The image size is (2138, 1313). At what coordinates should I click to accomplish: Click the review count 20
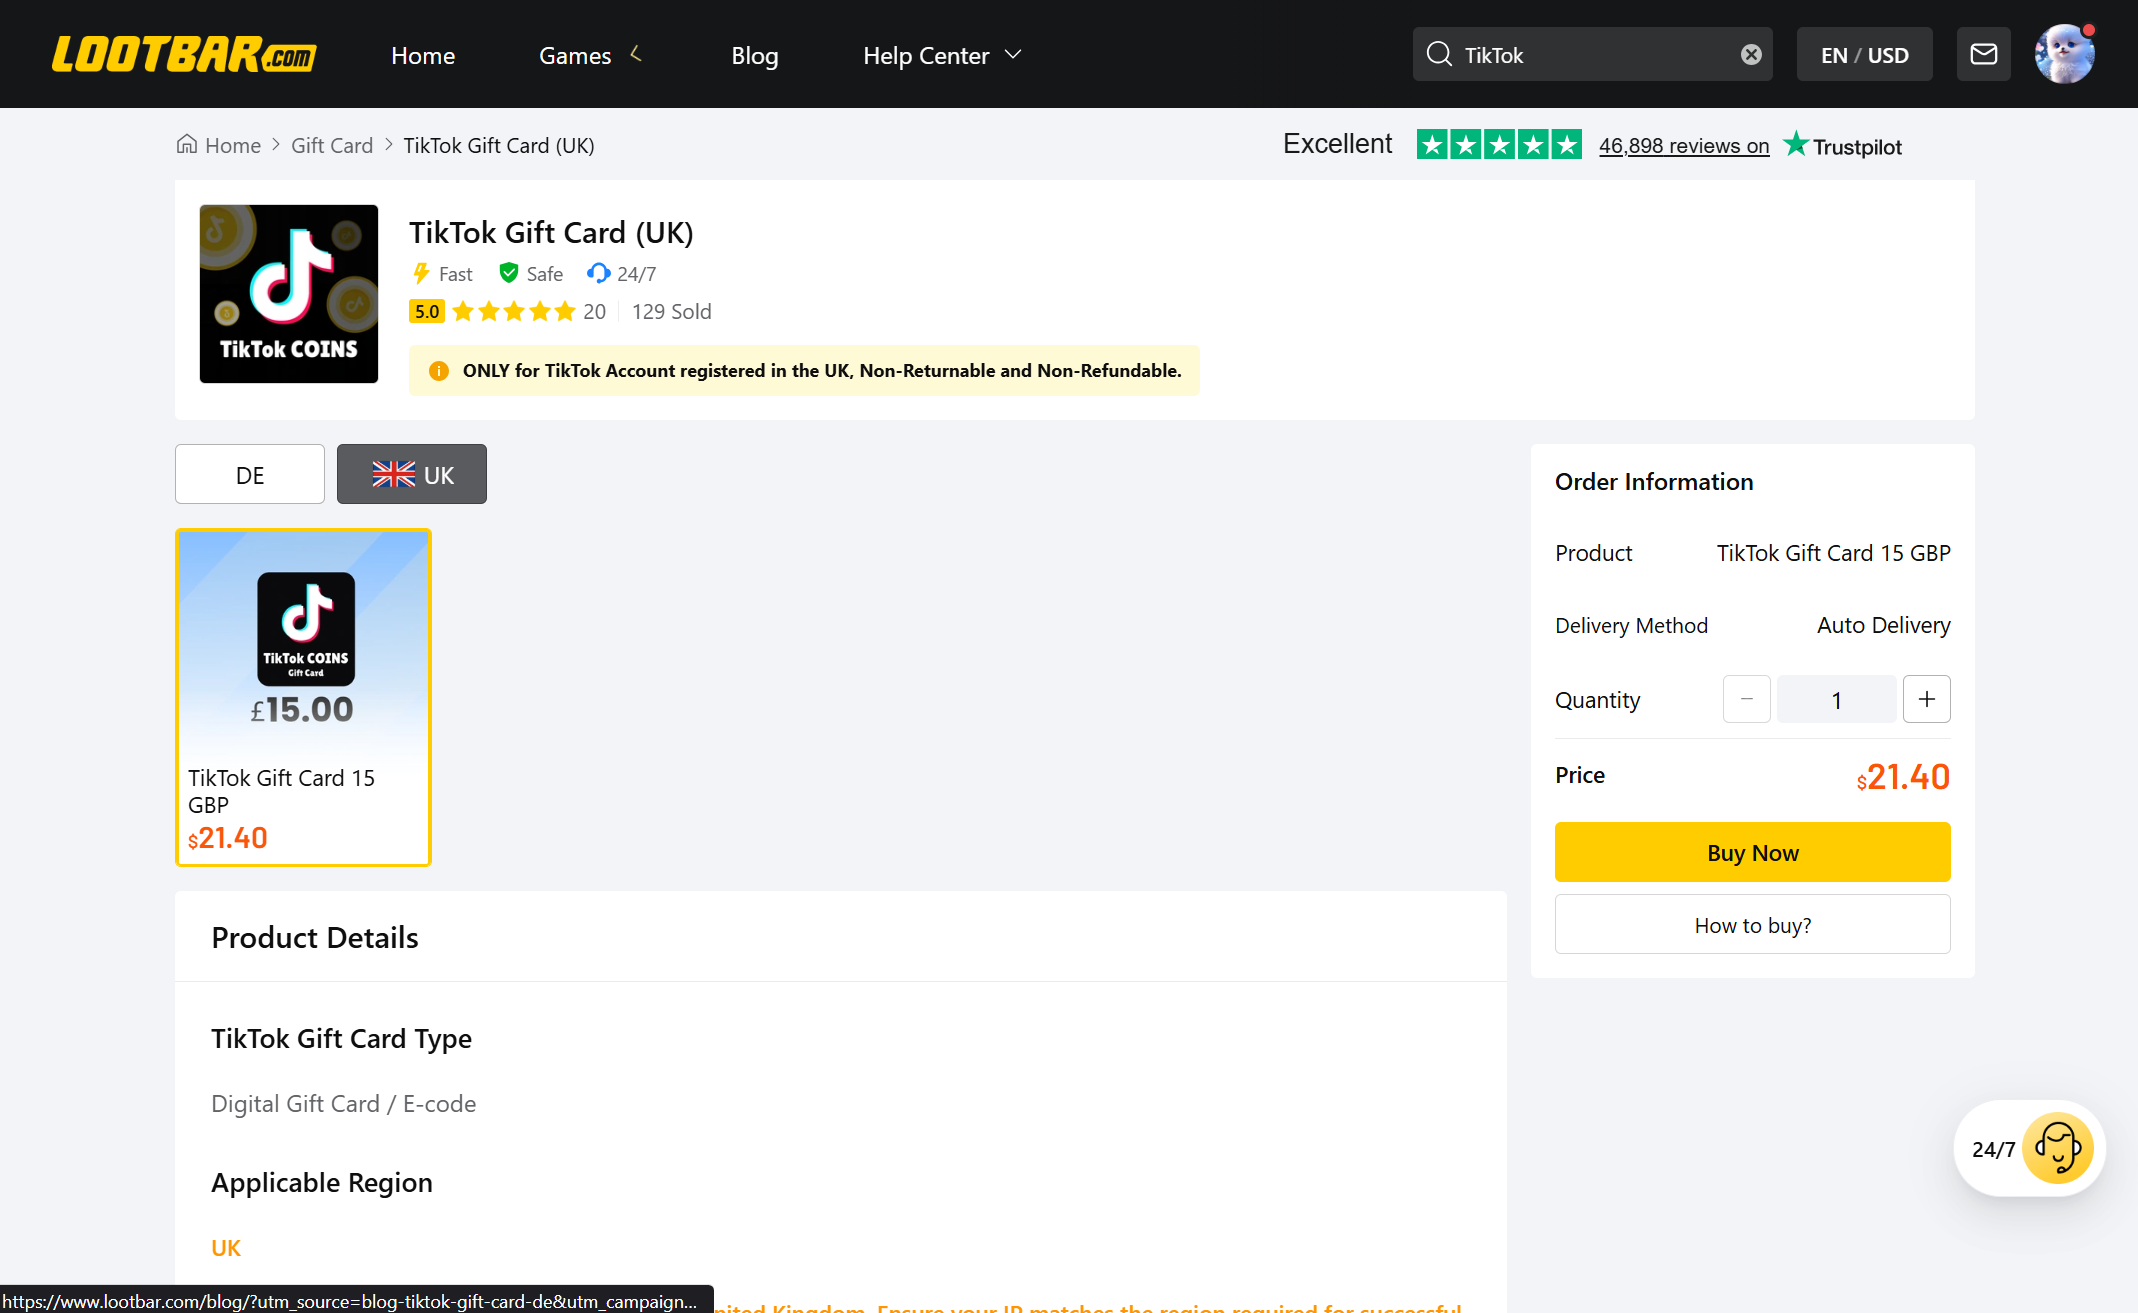point(594,311)
